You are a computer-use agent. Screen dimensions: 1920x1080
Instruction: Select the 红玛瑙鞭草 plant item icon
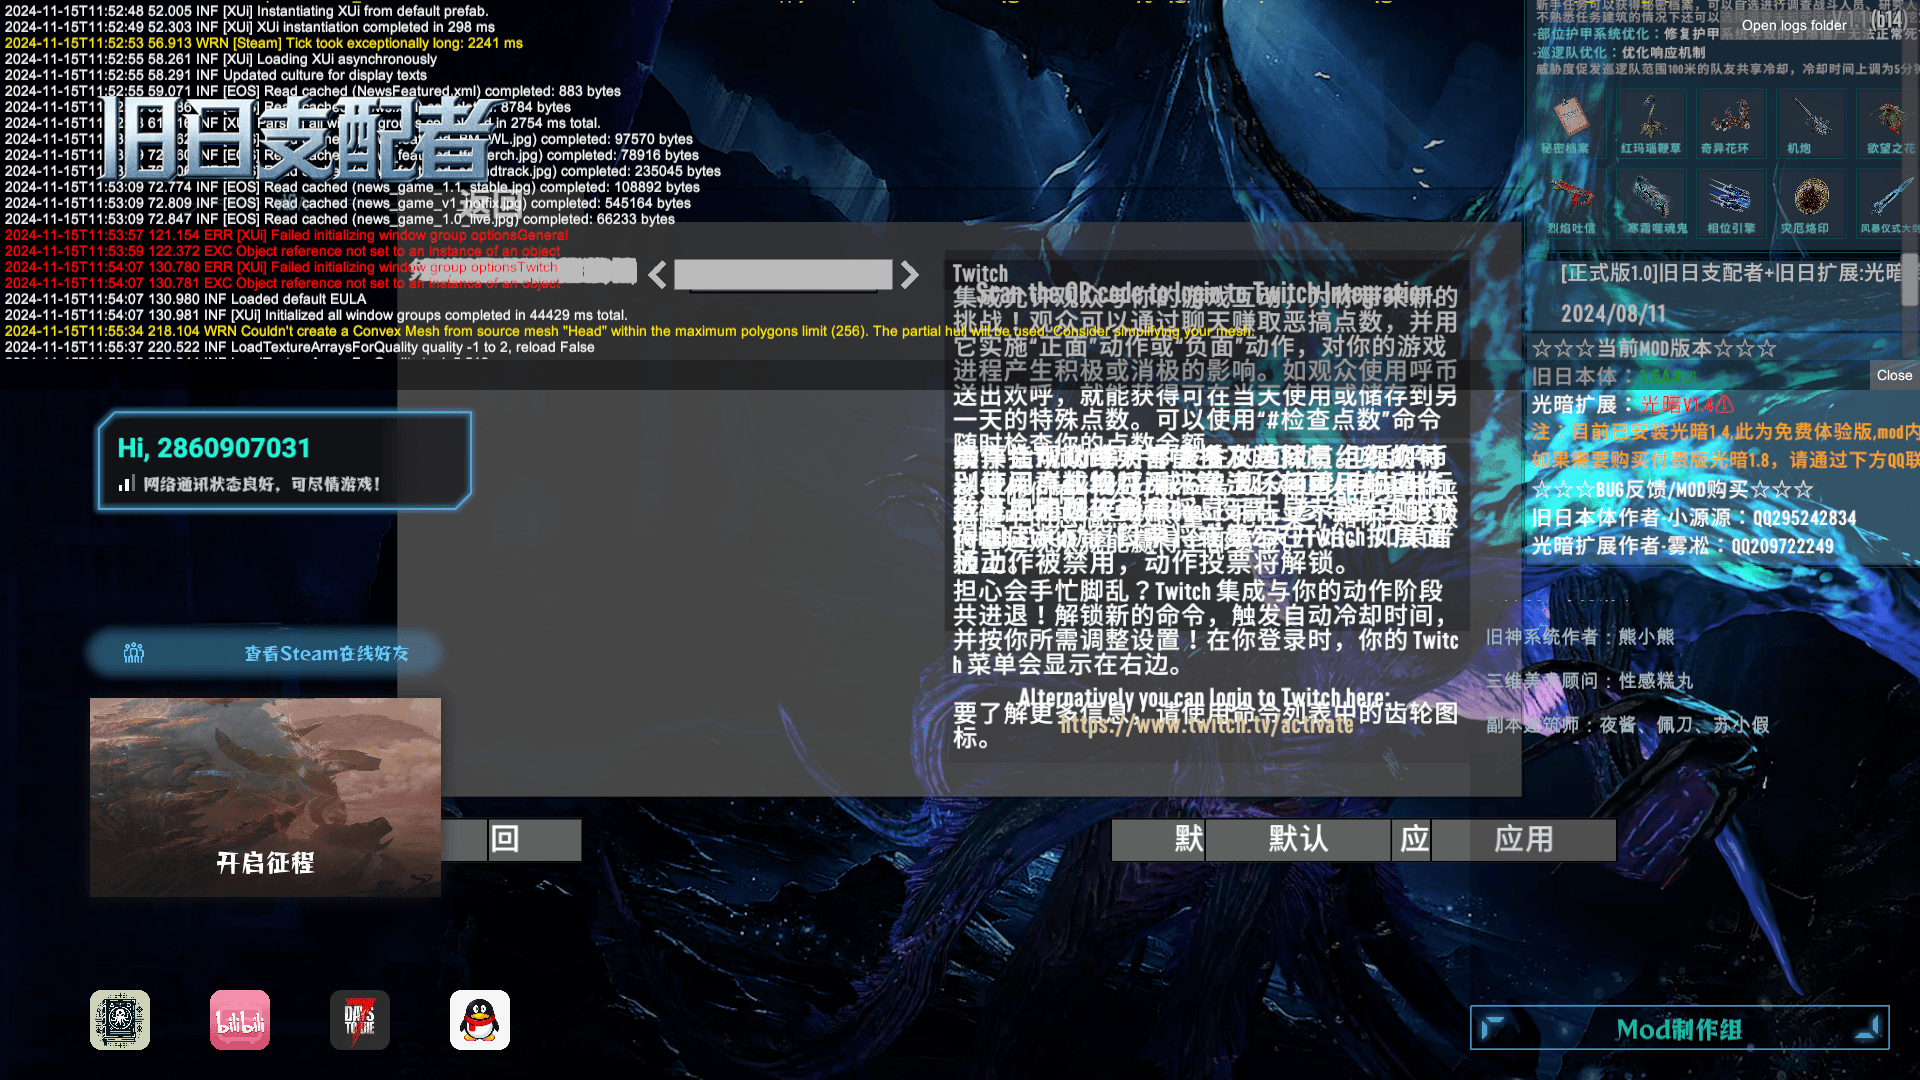tap(1651, 117)
